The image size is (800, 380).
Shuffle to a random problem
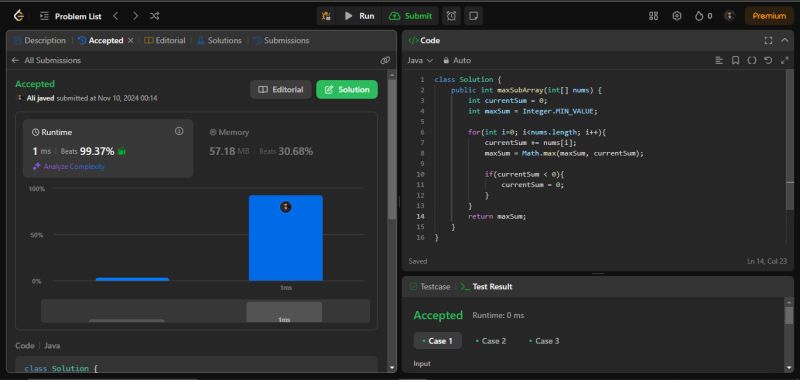tap(155, 16)
